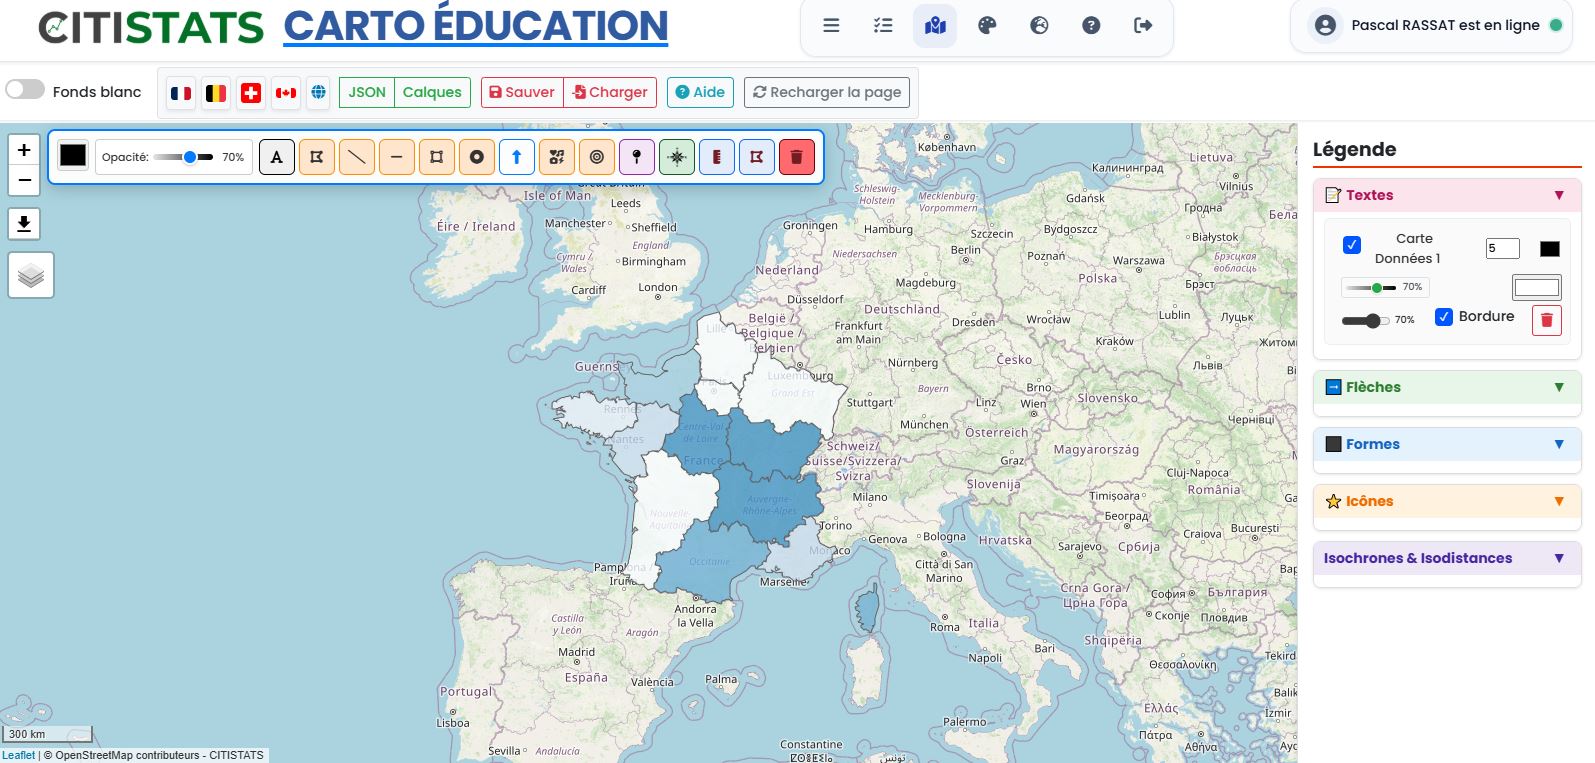Choose the pin marker tool

(x=637, y=157)
